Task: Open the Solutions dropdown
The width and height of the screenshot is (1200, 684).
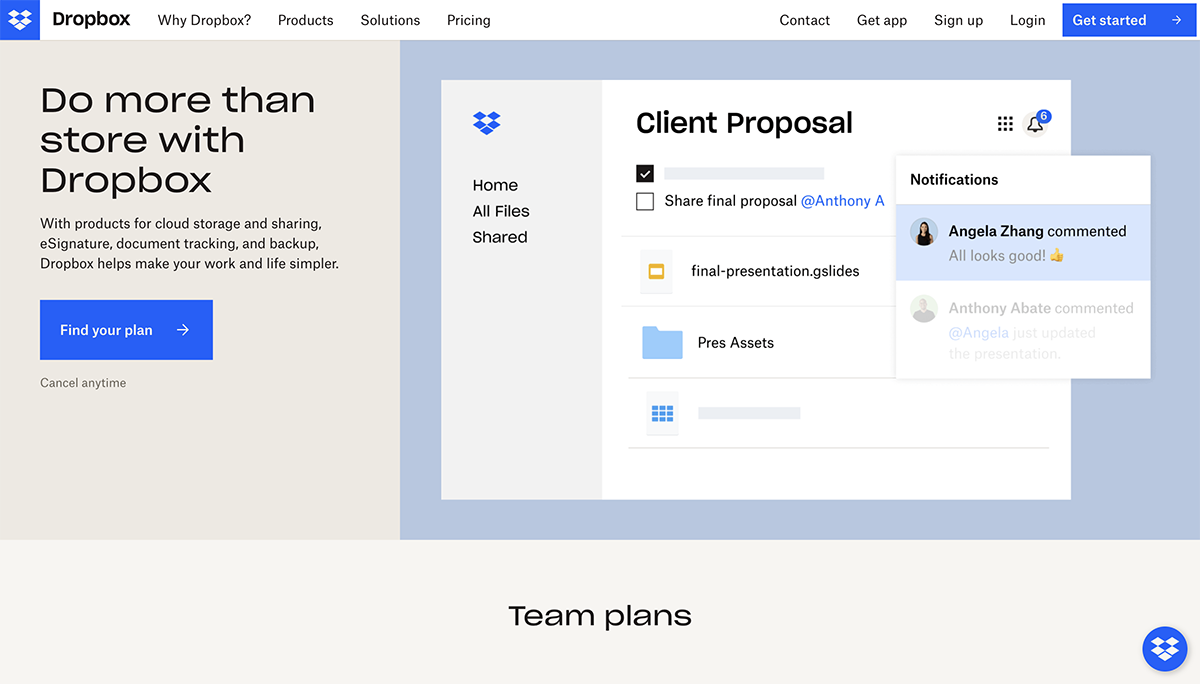Action: click(390, 20)
